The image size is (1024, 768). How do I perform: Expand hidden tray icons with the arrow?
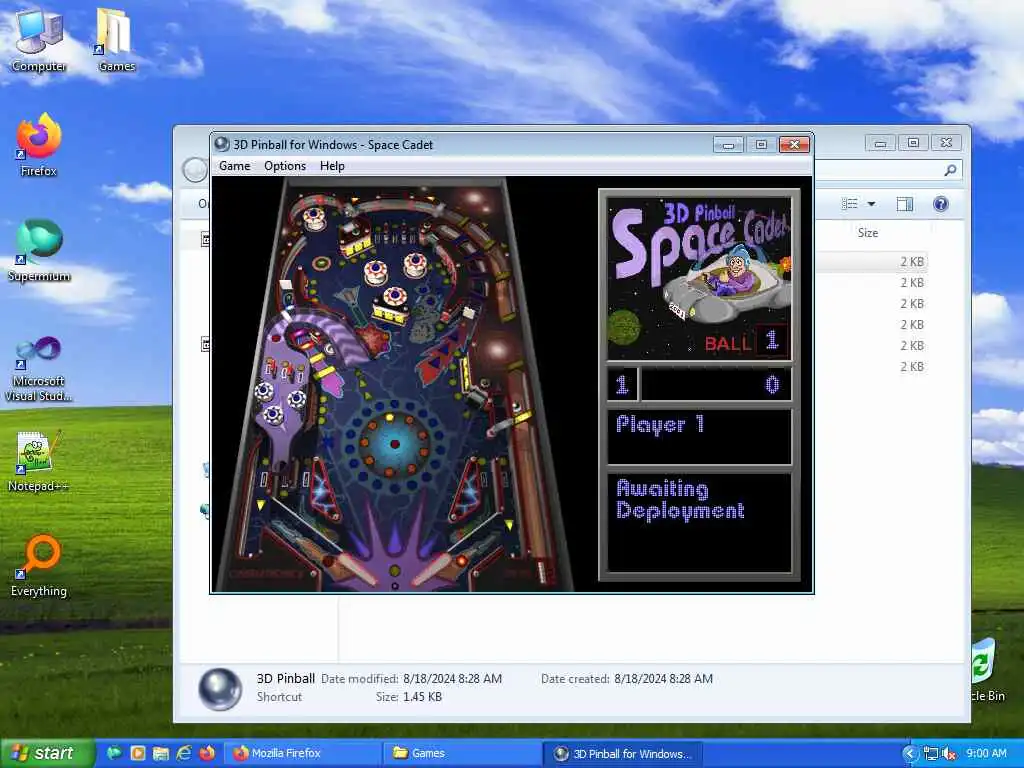[910, 754]
